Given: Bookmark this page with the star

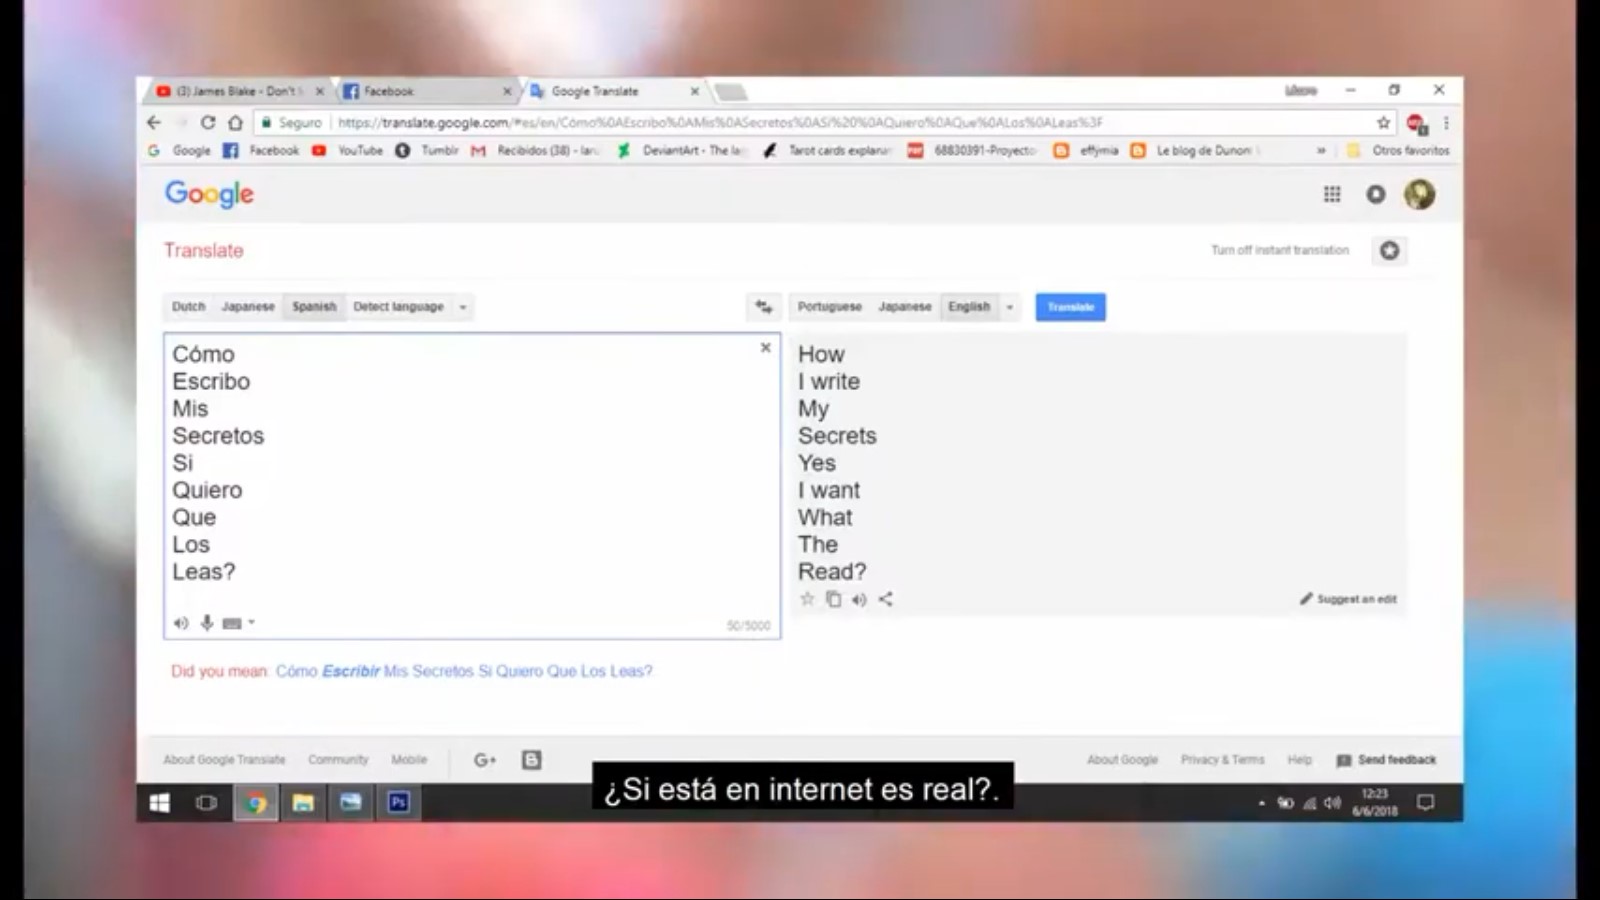Looking at the screenshot, I should [x=1384, y=123].
